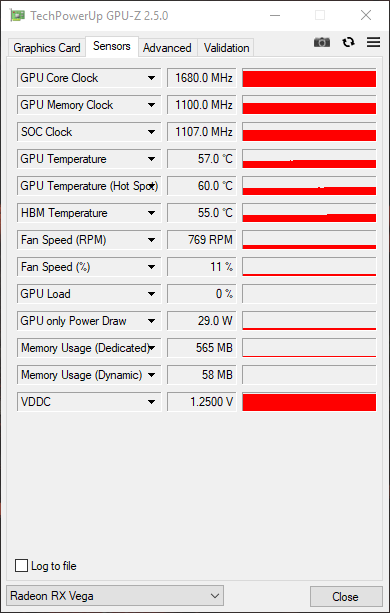Select the 1680.0 MHz value field
Screen dimensions: 390x613
(202, 78)
